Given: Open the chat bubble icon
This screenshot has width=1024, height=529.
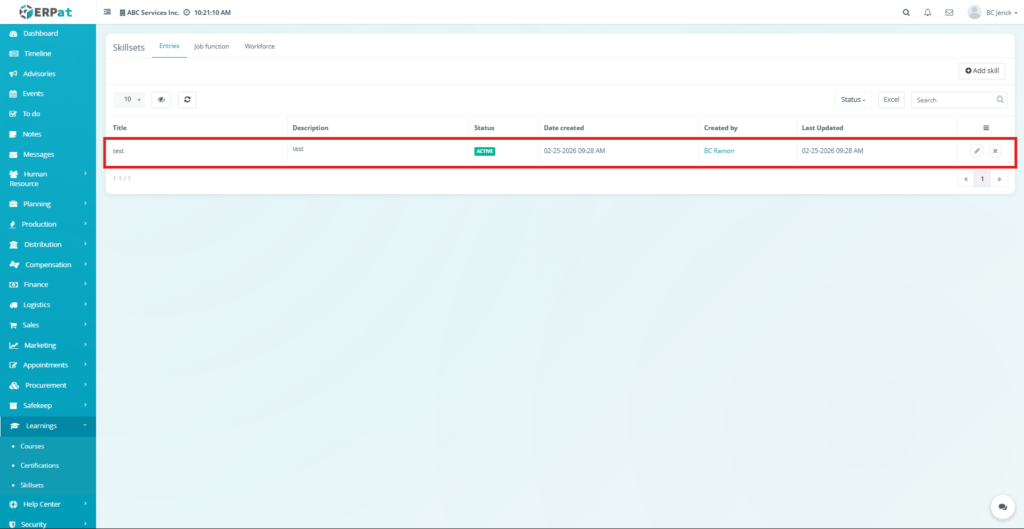Looking at the screenshot, I should [x=998, y=507].
